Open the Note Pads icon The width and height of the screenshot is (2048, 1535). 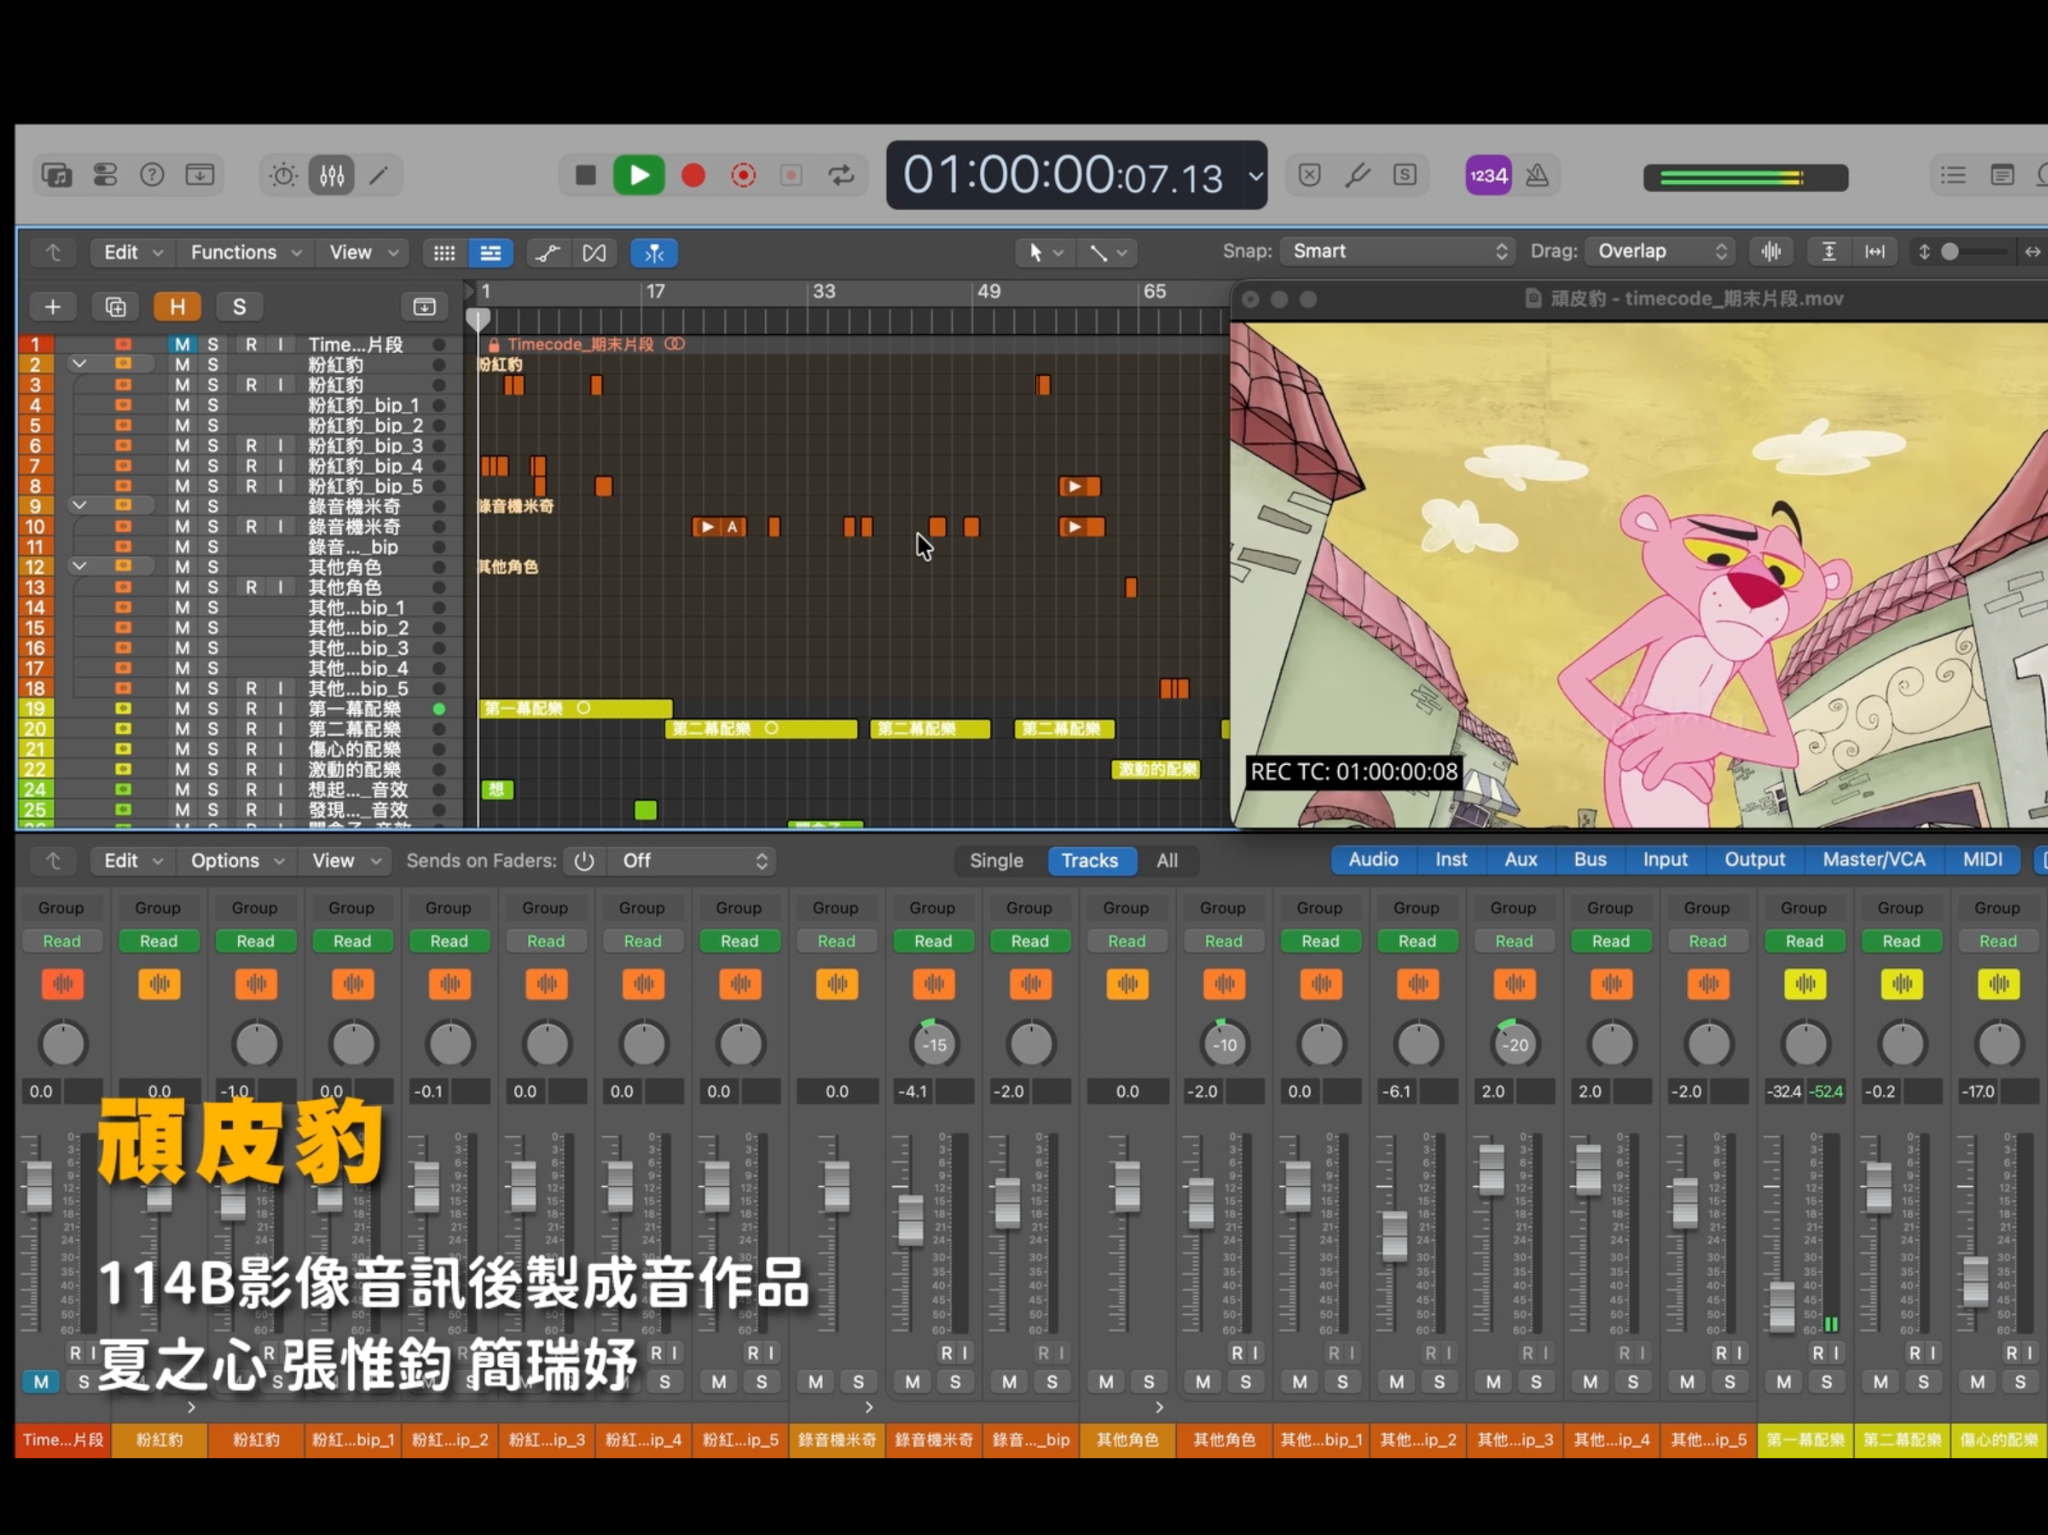click(x=2002, y=176)
